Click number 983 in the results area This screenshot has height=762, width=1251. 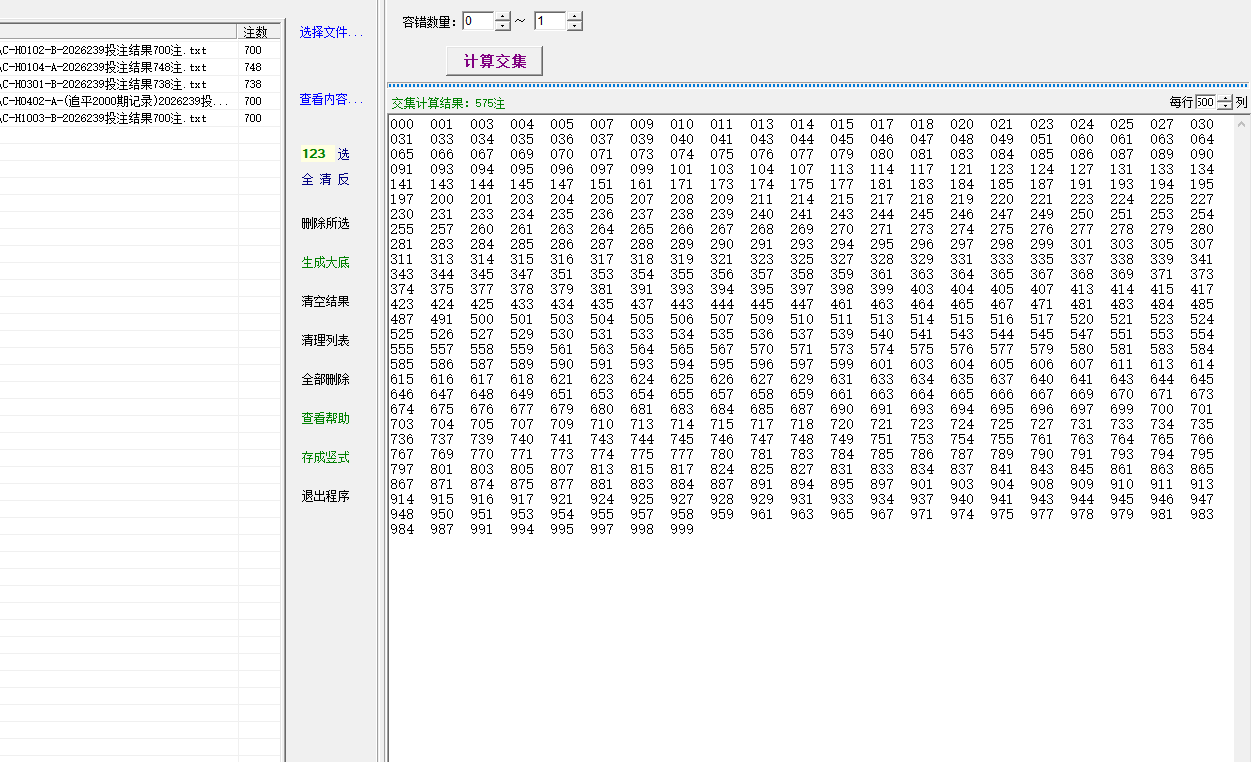1202,515
